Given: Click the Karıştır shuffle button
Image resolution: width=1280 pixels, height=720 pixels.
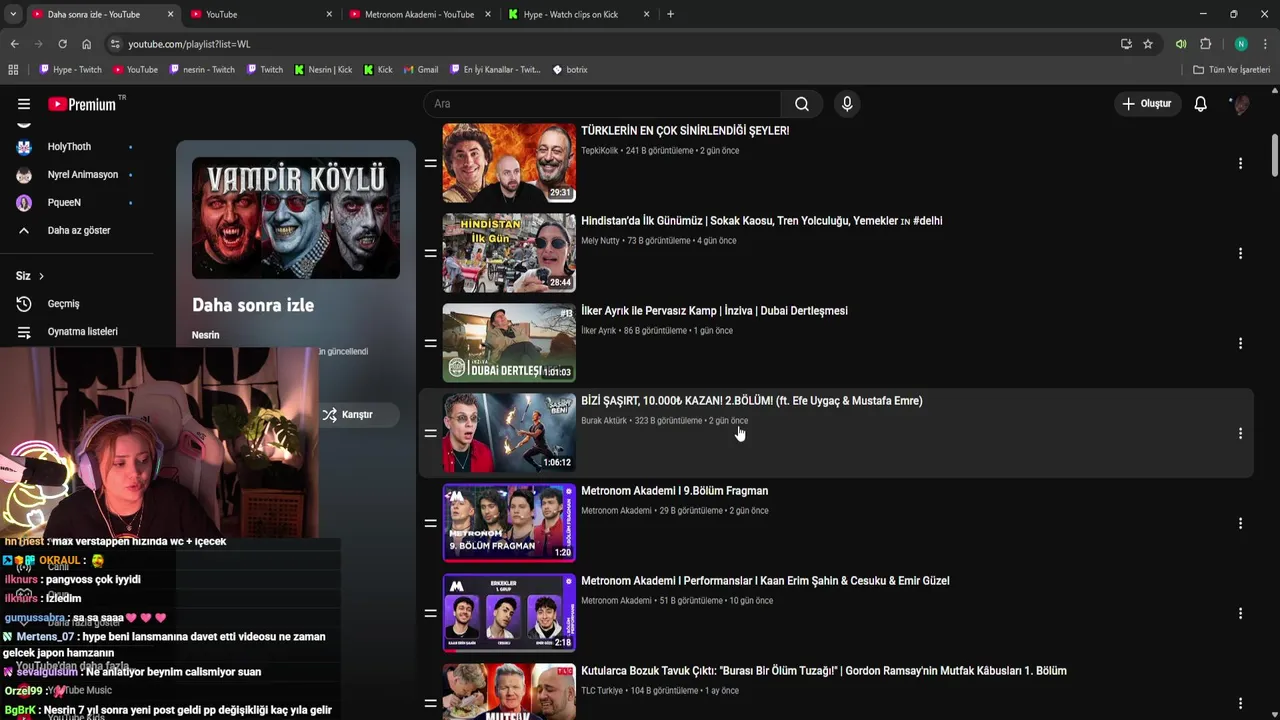Looking at the screenshot, I should 348,414.
